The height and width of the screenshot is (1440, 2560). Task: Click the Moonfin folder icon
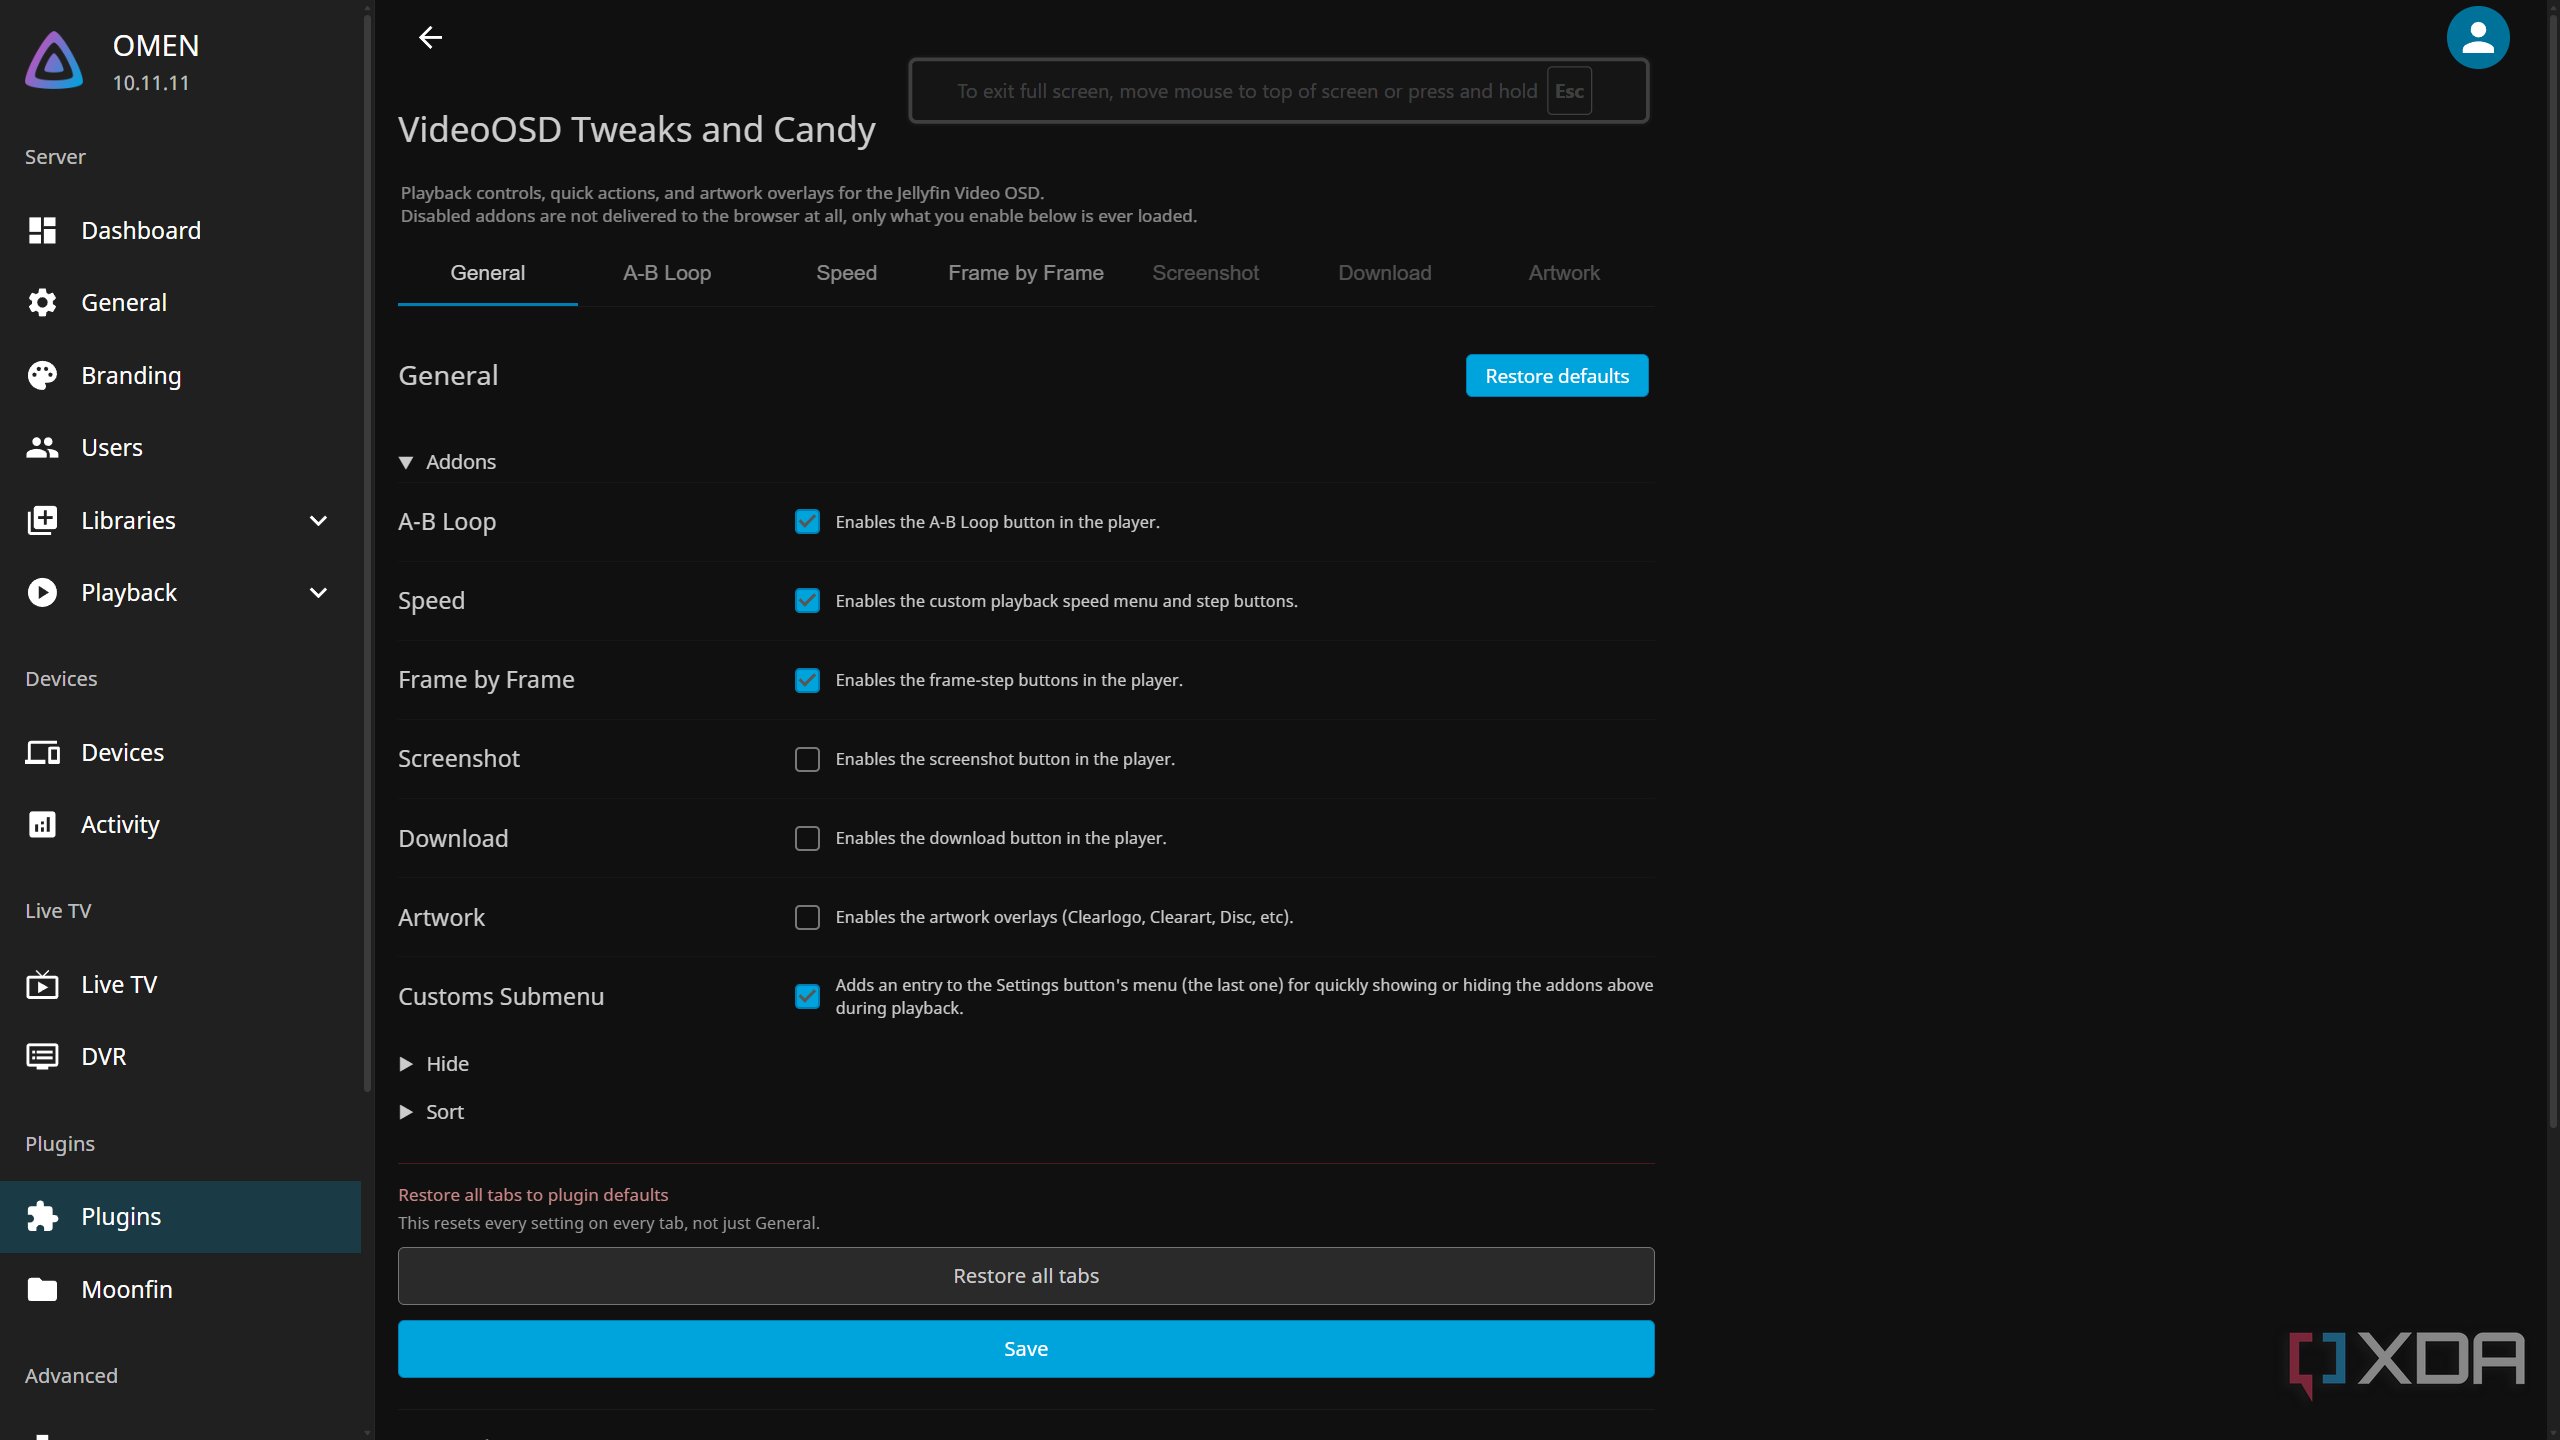click(x=42, y=1289)
